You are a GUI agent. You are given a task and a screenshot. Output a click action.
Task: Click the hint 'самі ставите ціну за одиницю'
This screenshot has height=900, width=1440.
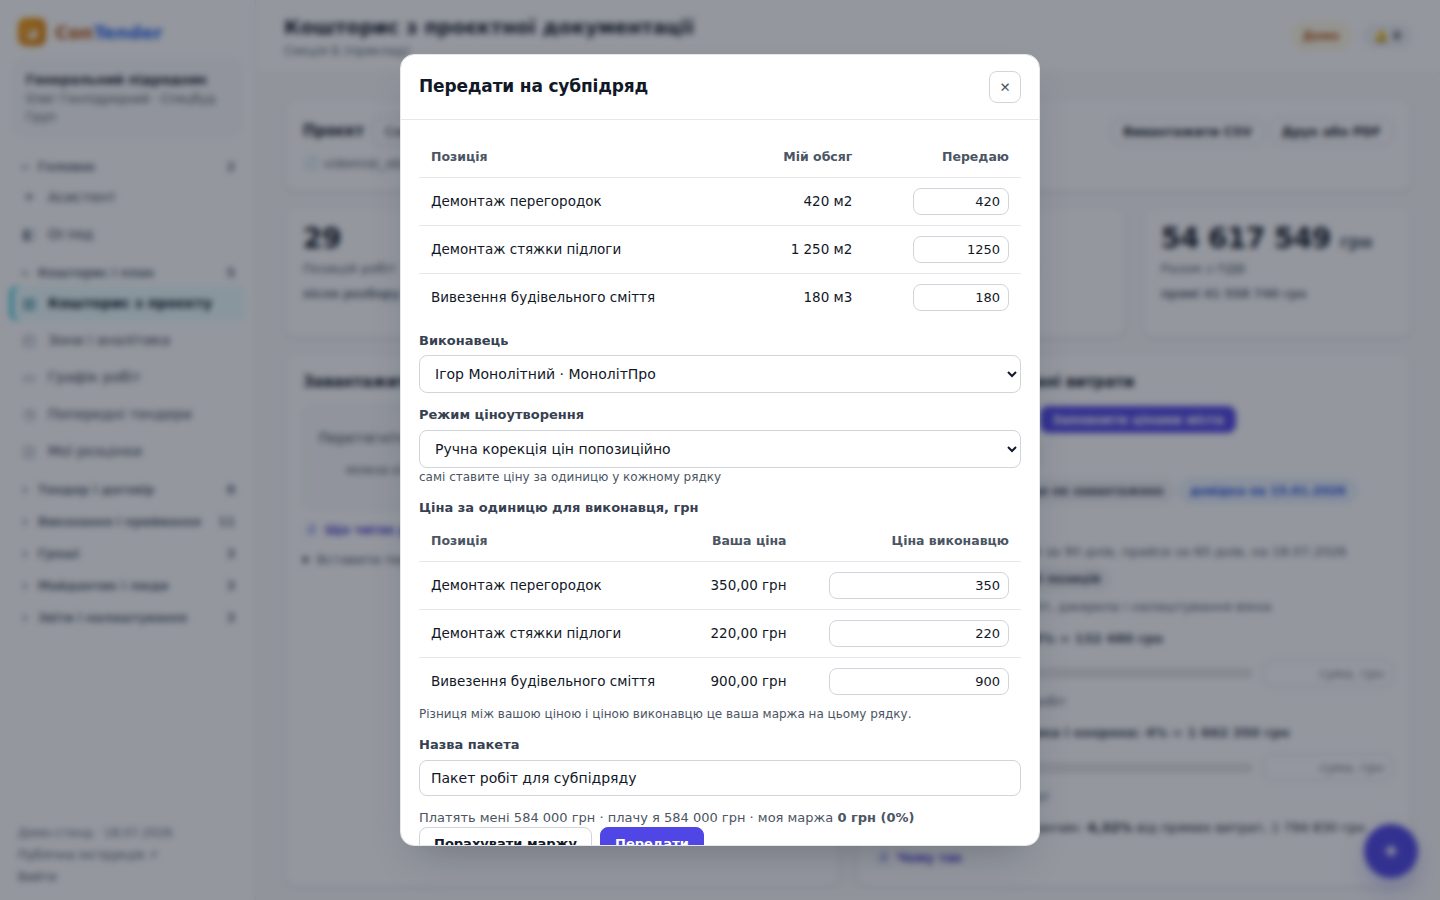(x=570, y=477)
